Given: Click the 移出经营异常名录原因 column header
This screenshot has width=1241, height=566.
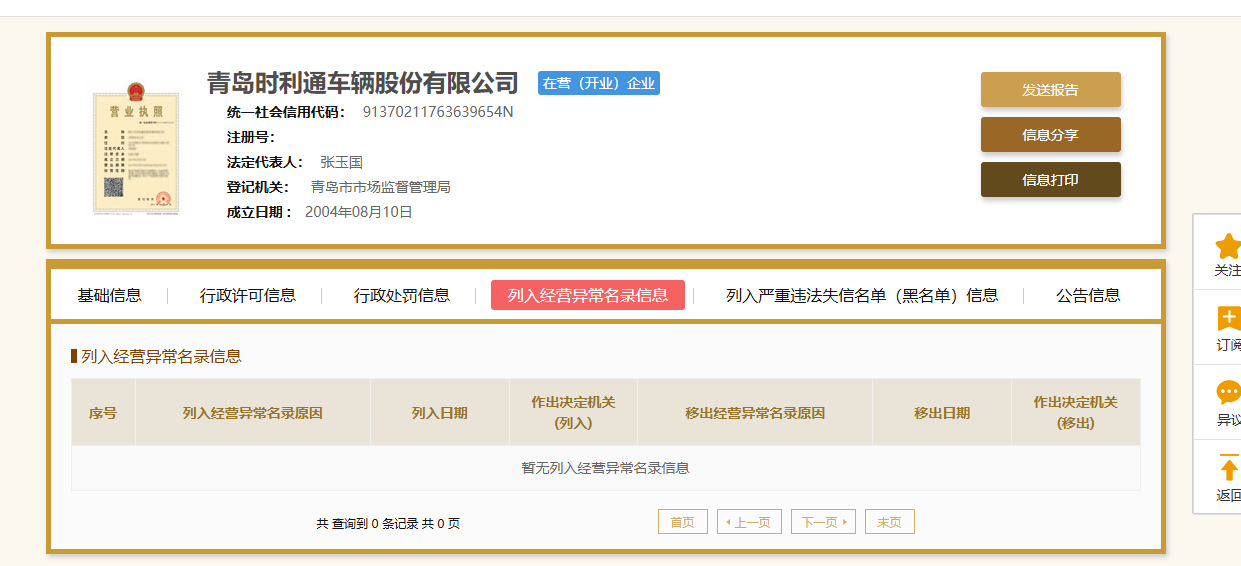Looking at the screenshot, I should coord(755,412).
